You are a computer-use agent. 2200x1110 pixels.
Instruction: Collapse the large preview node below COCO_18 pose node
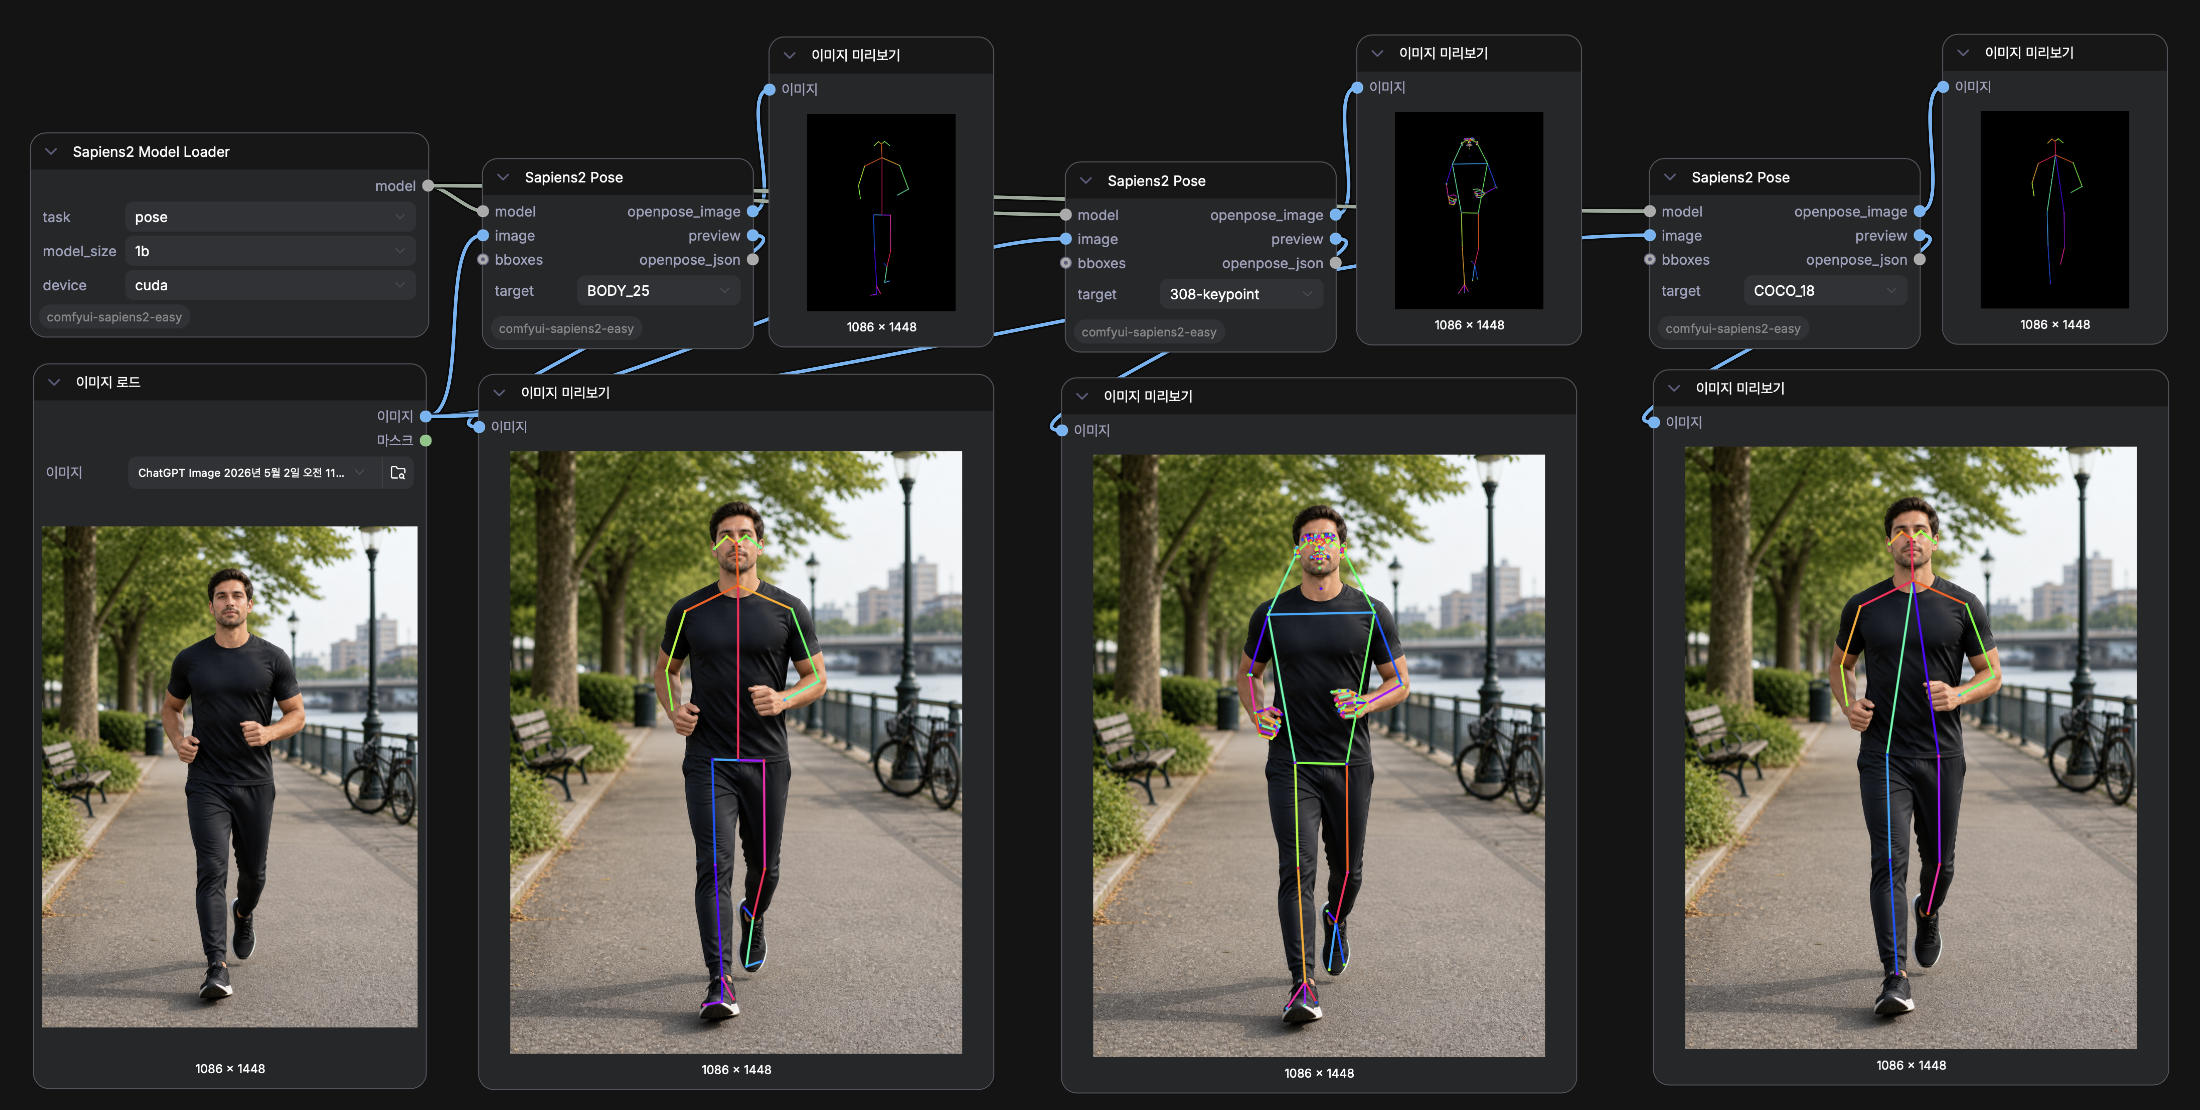click(1674, 388)
